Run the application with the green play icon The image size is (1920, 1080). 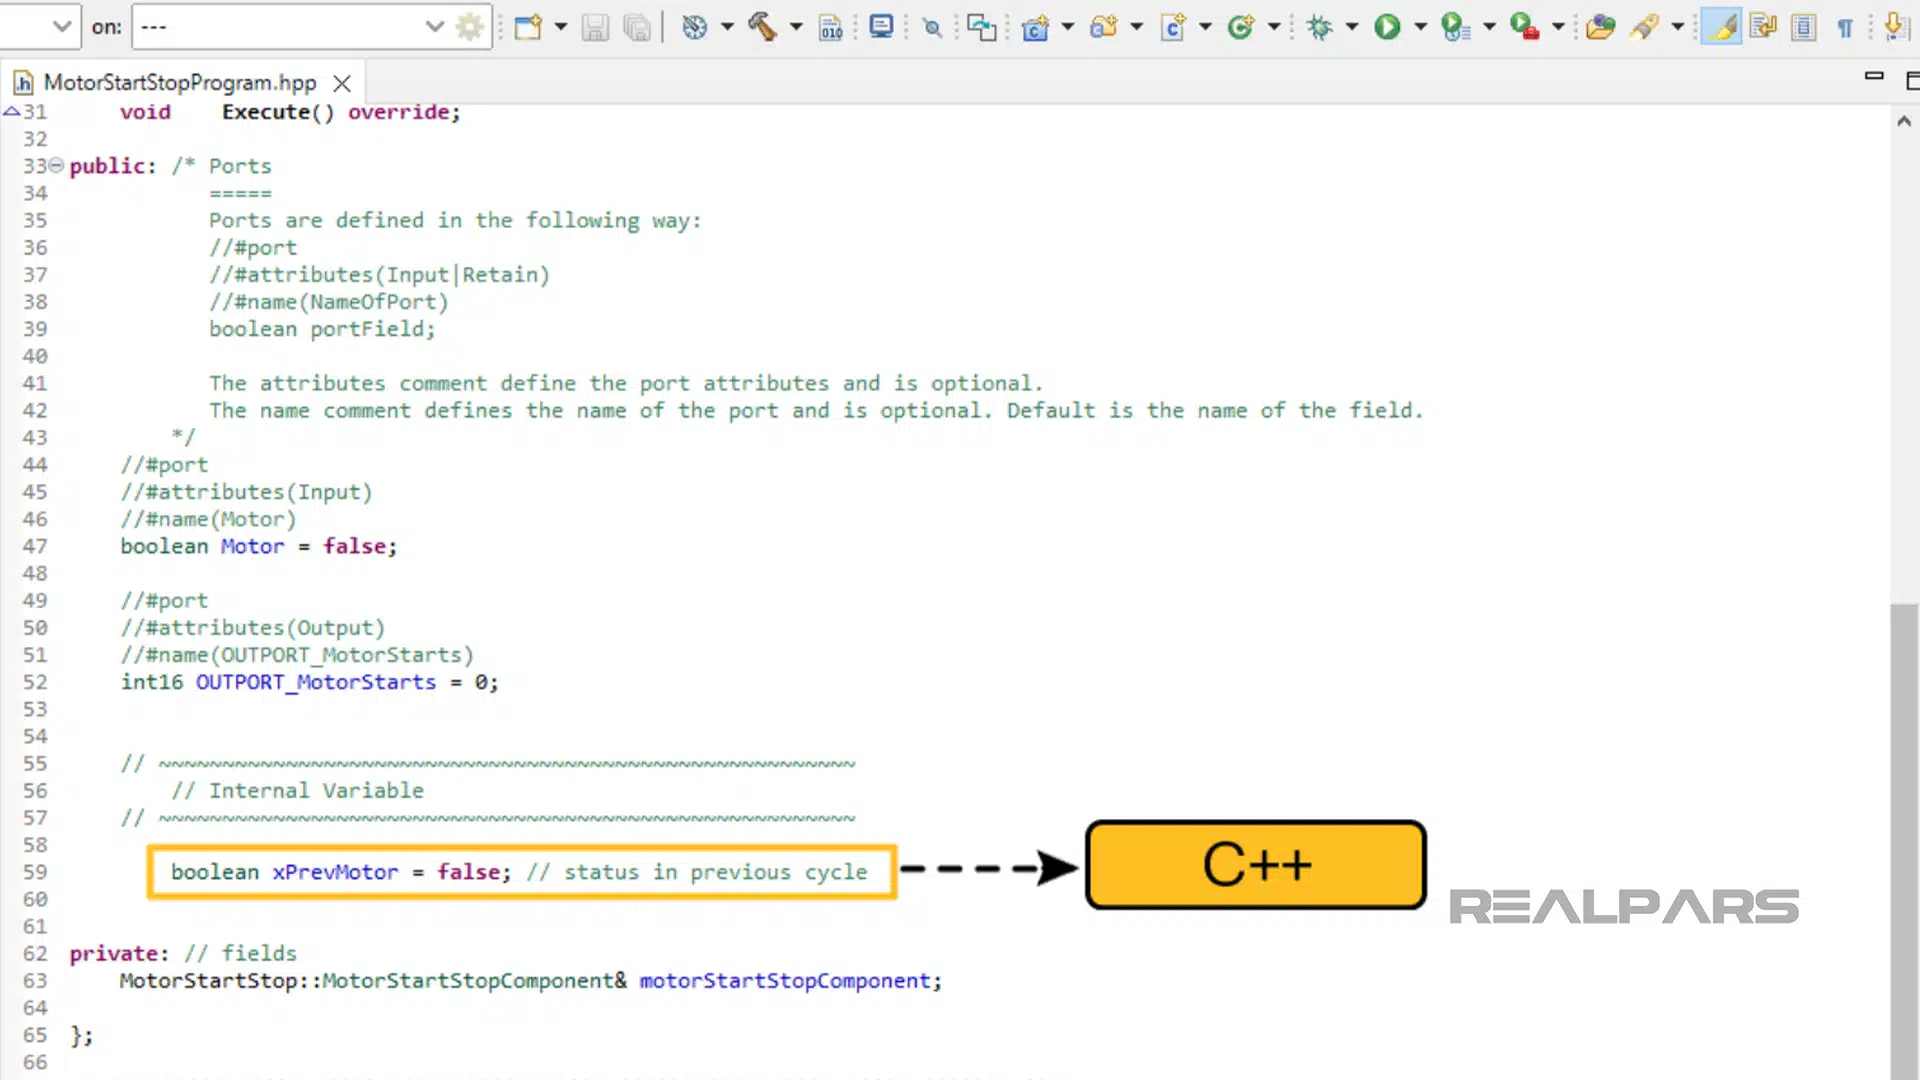[1387, 27]
